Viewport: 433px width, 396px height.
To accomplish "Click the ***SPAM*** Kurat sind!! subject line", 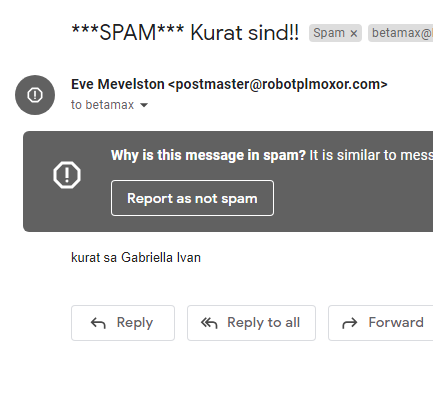I will point(185,33).
